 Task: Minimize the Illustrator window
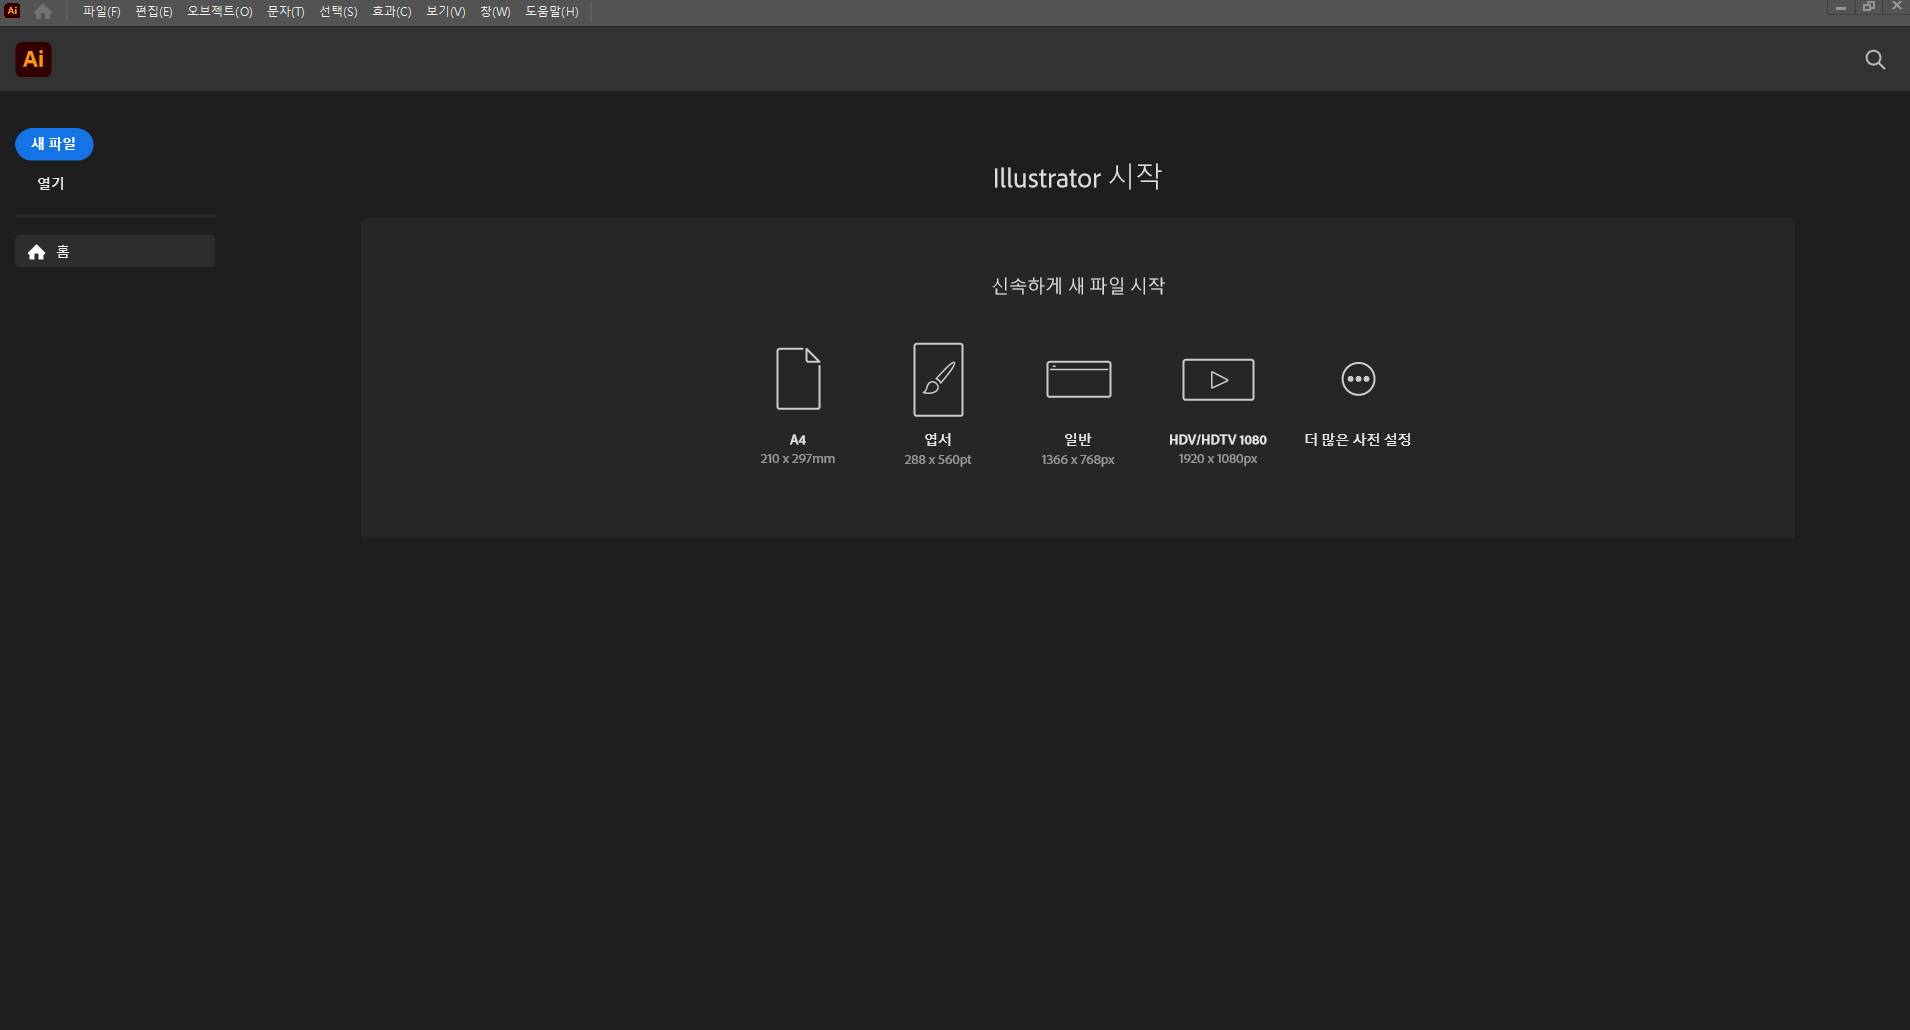(x=1841, y=7)
